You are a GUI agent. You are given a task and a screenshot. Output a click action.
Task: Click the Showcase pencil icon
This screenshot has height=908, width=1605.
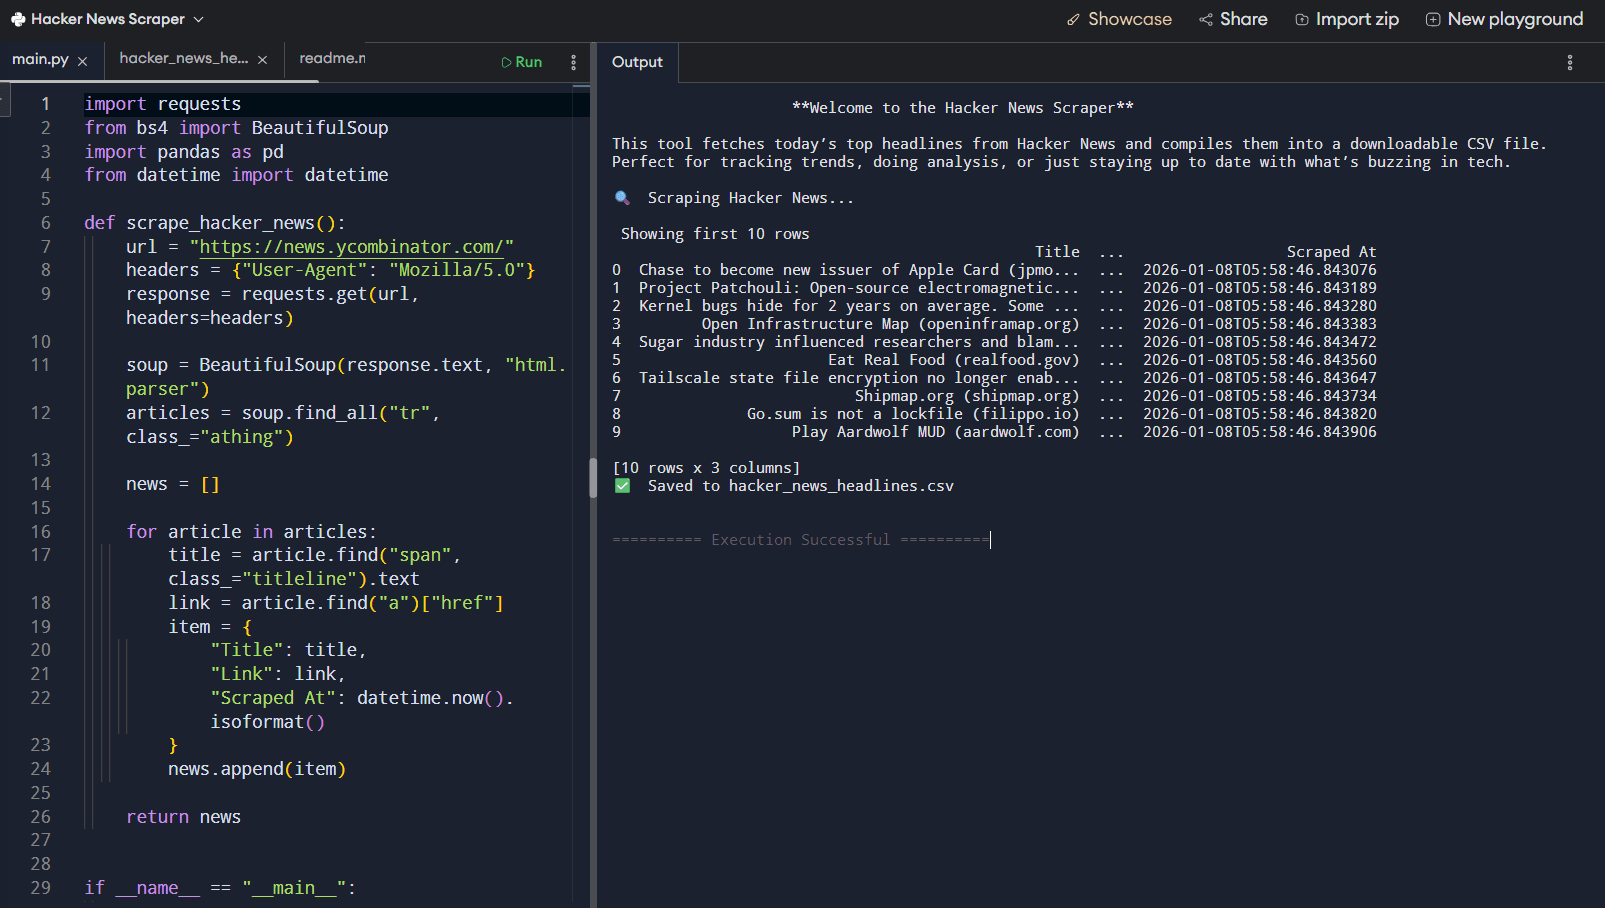click(x=1073, y=19)
